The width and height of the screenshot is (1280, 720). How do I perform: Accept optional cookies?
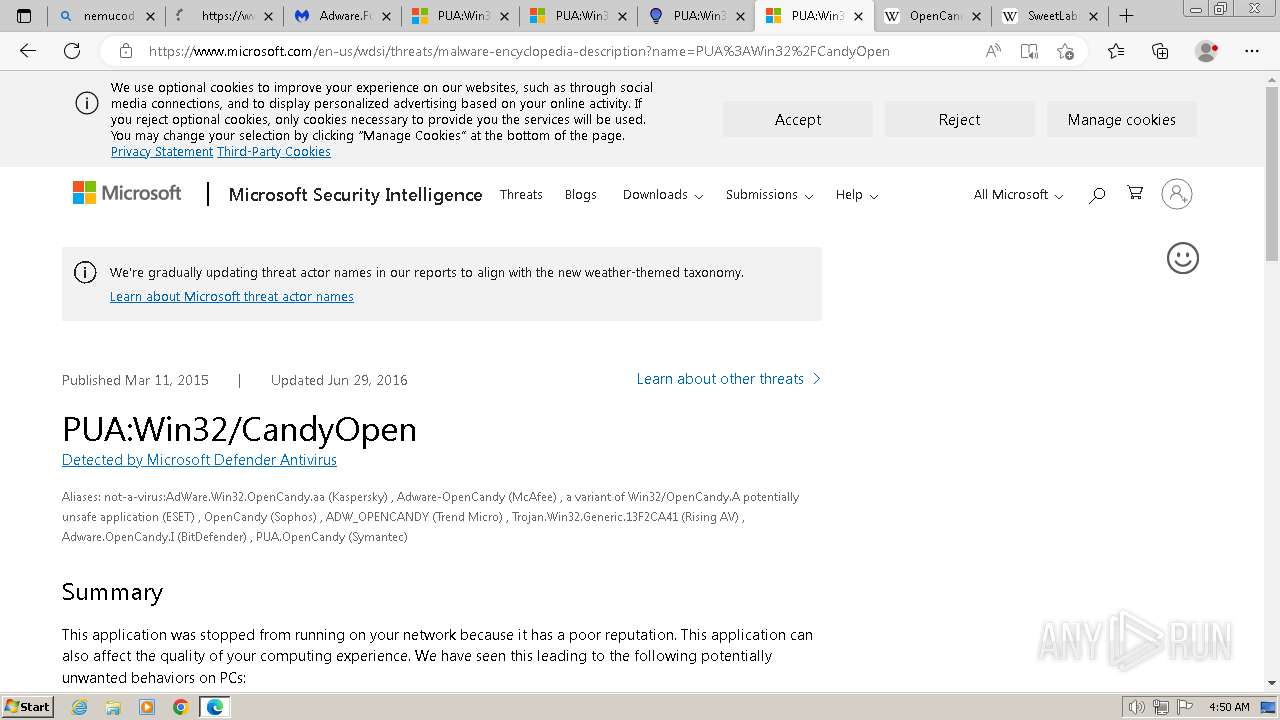(x=798, y=119)
